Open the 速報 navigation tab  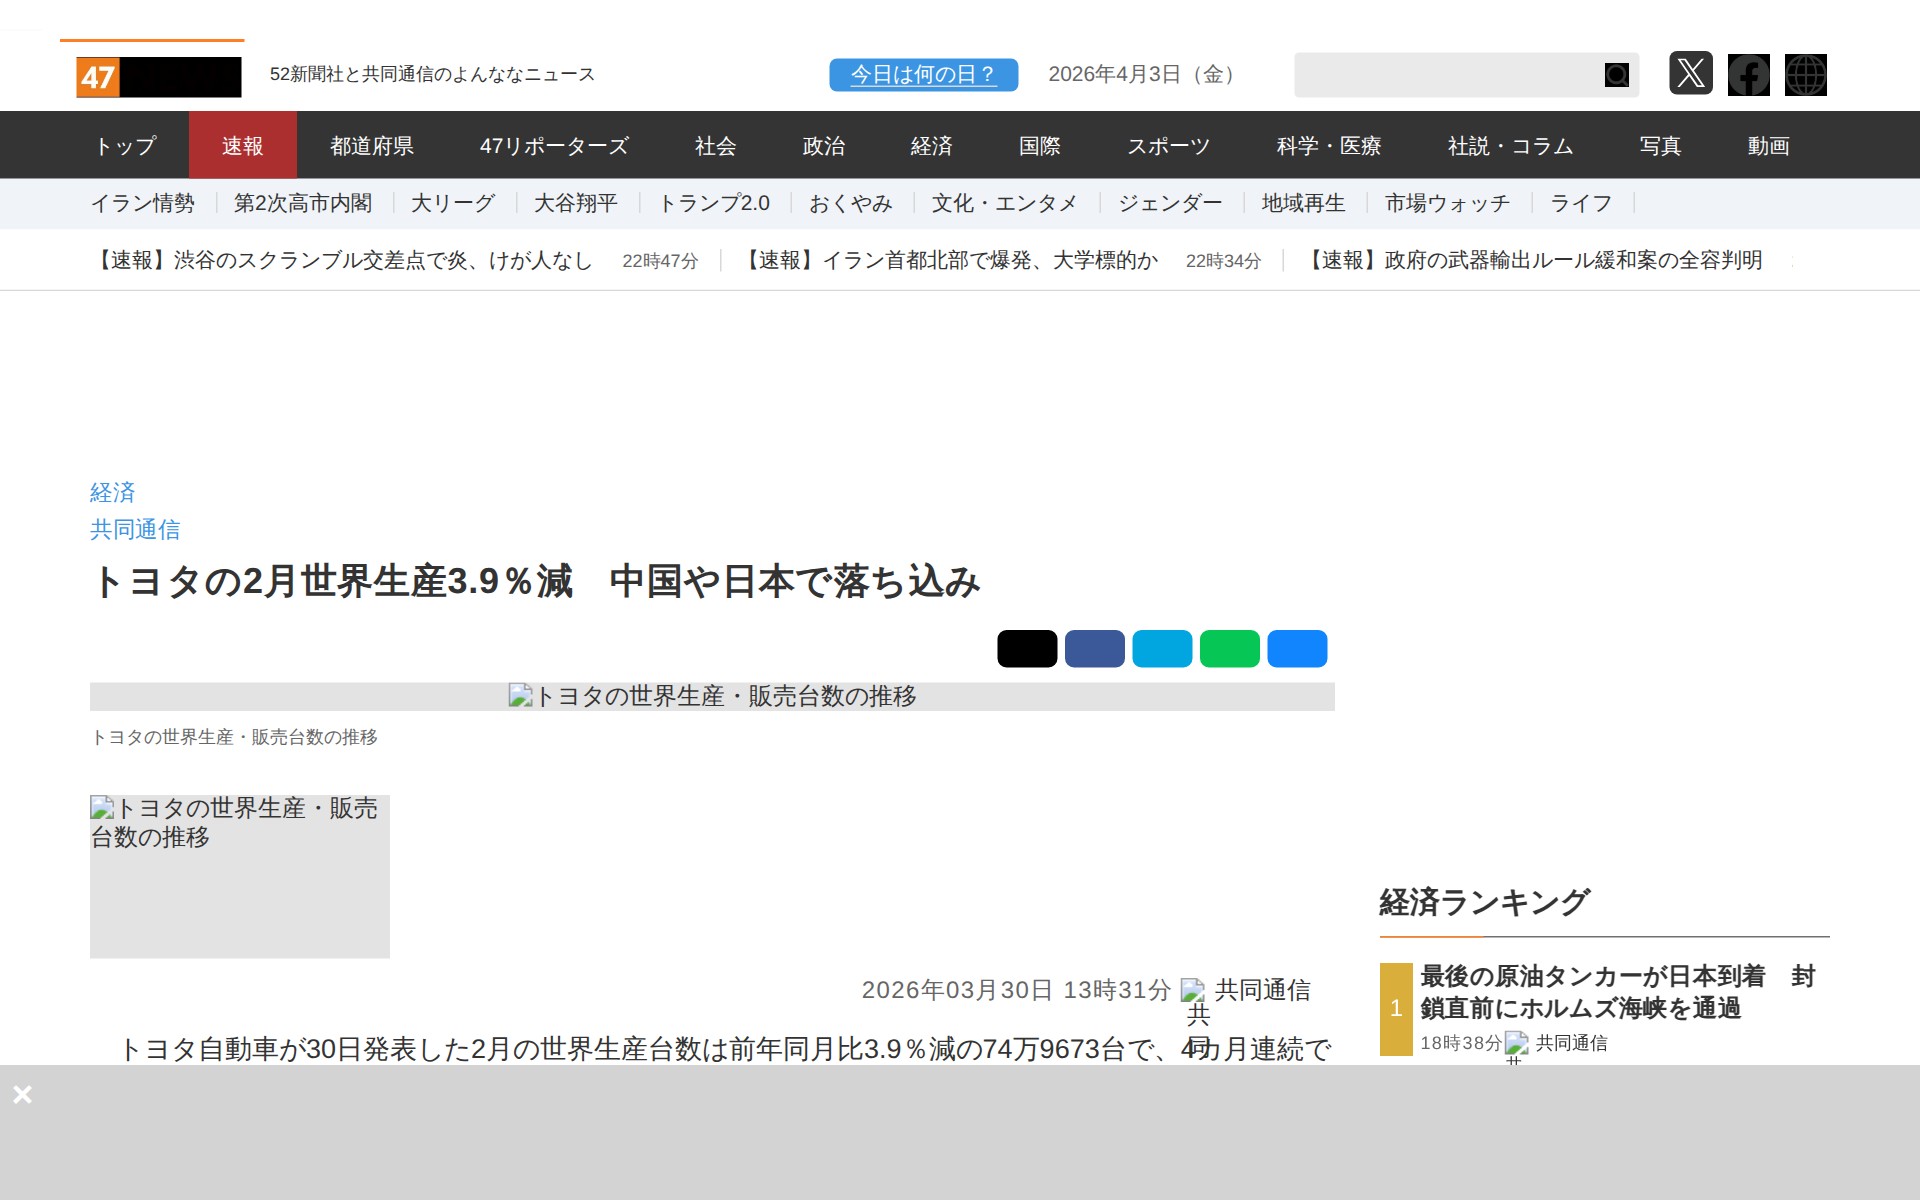[242, 146]
